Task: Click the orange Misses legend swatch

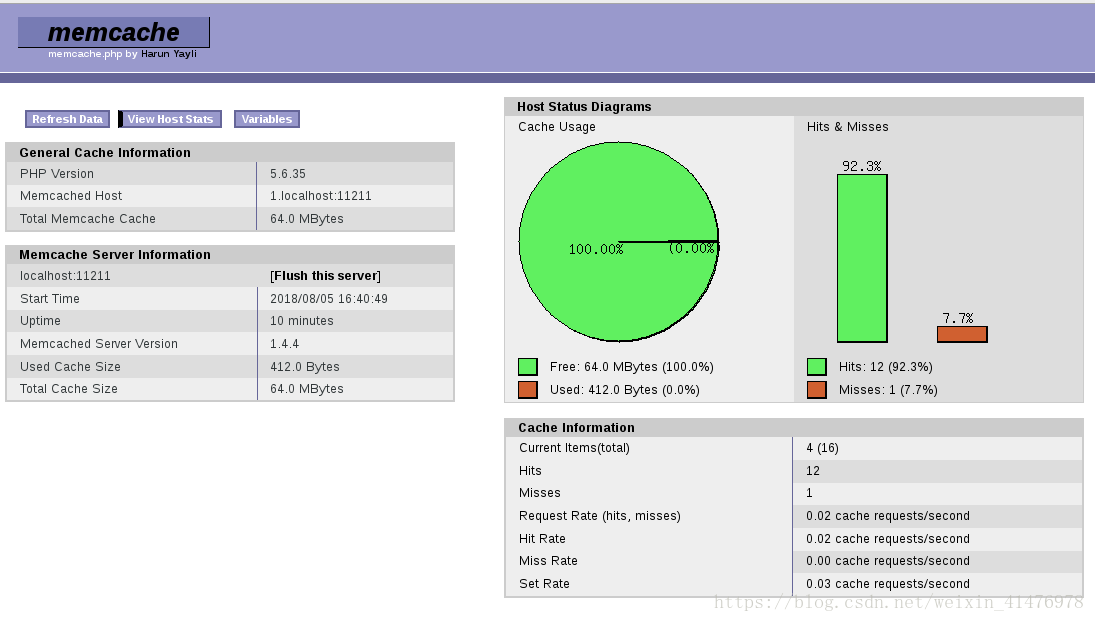Action: tap(816, 390)
